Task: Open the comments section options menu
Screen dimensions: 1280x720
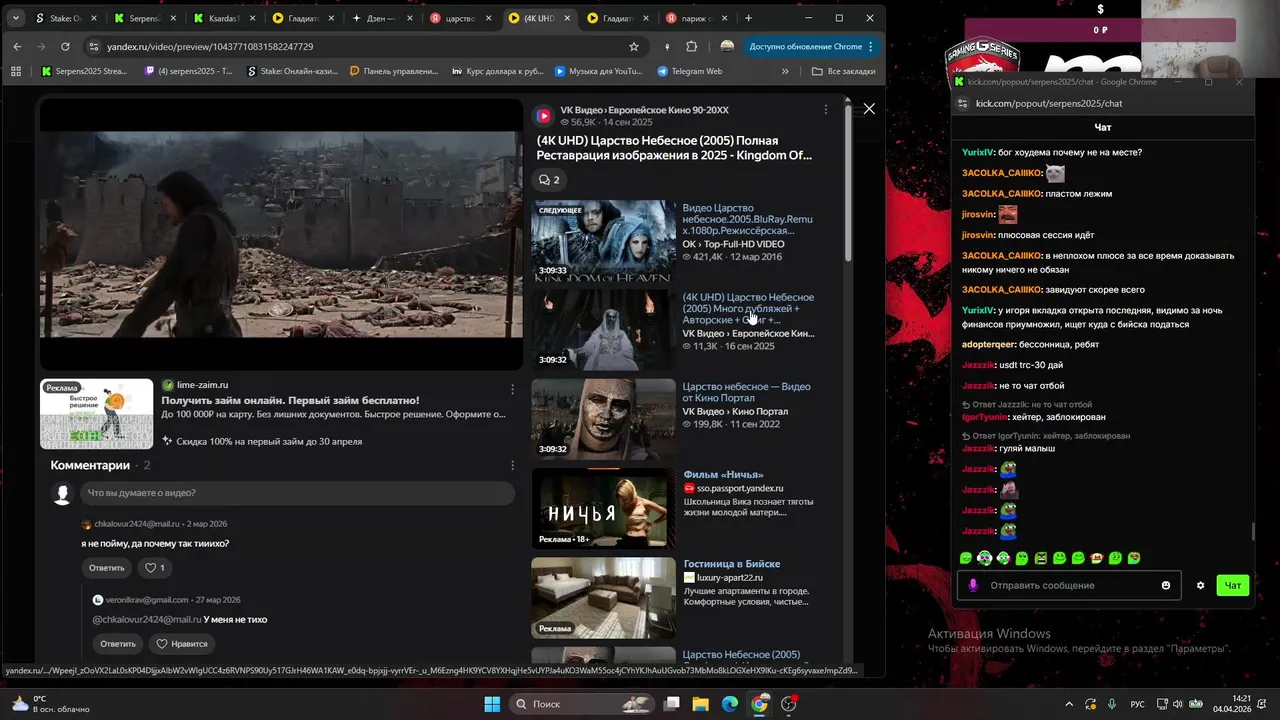Action: [x=513, y=465]
